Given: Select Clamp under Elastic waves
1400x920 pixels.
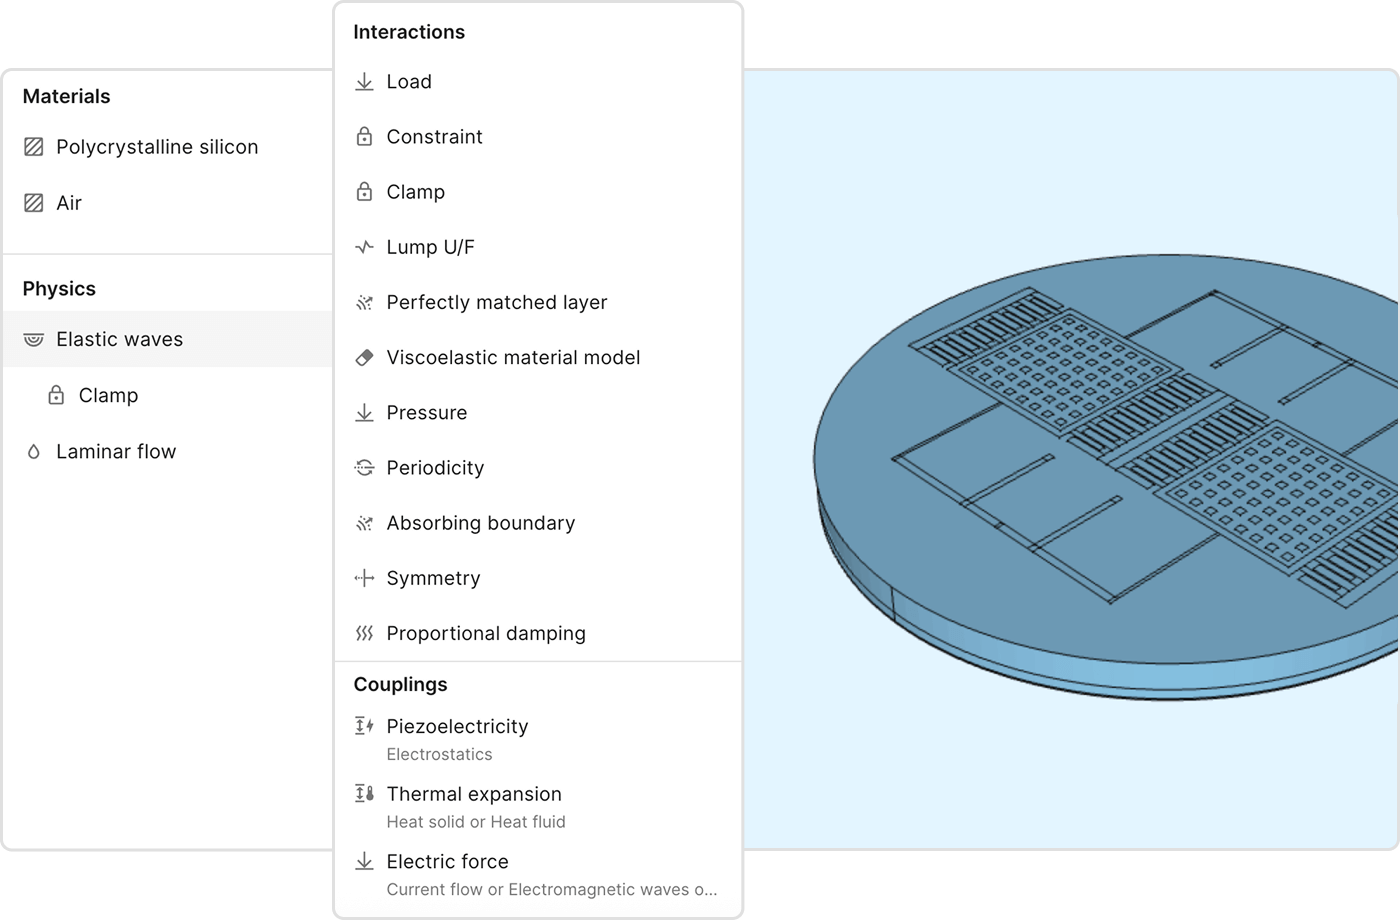Looking at the screenshot, I should (108, 396).
